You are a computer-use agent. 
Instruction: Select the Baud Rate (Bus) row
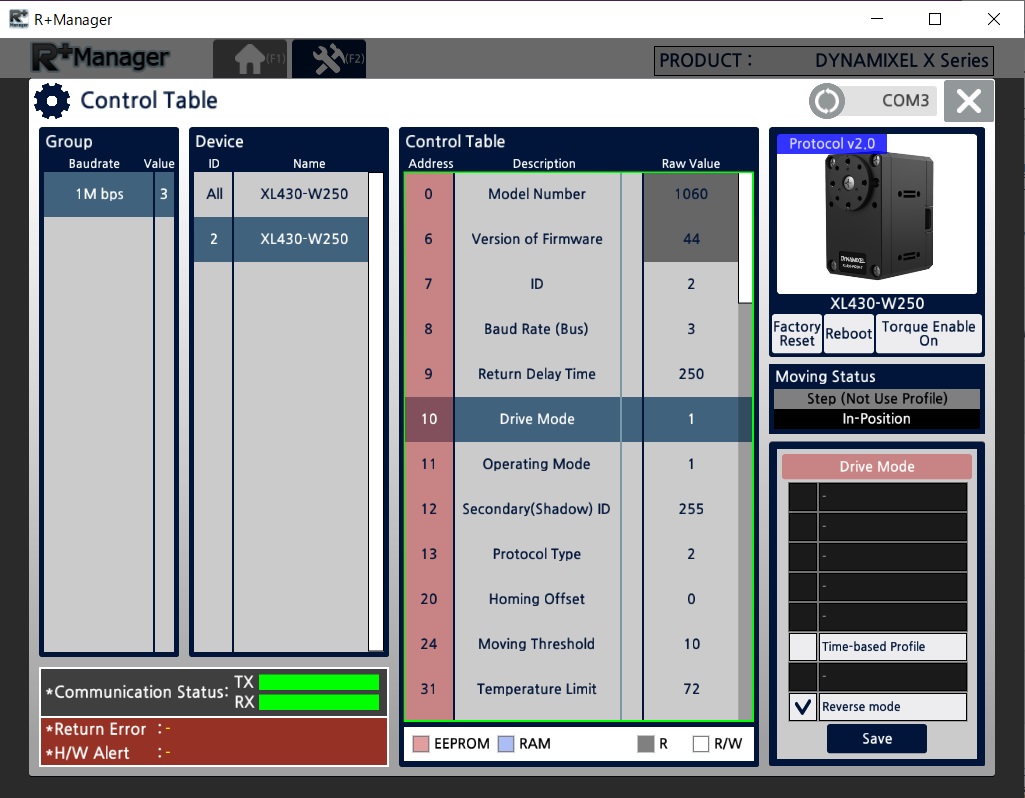tap(571, 329)
